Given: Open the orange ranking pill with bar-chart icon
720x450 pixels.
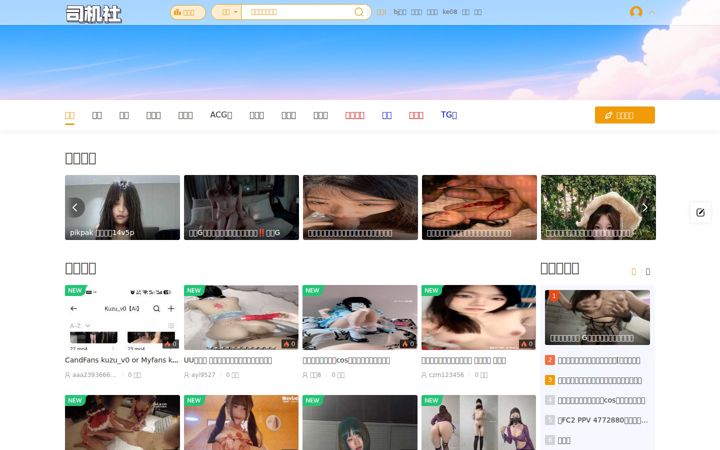Looking at the screenshot, I should click(x=187, y=12).
